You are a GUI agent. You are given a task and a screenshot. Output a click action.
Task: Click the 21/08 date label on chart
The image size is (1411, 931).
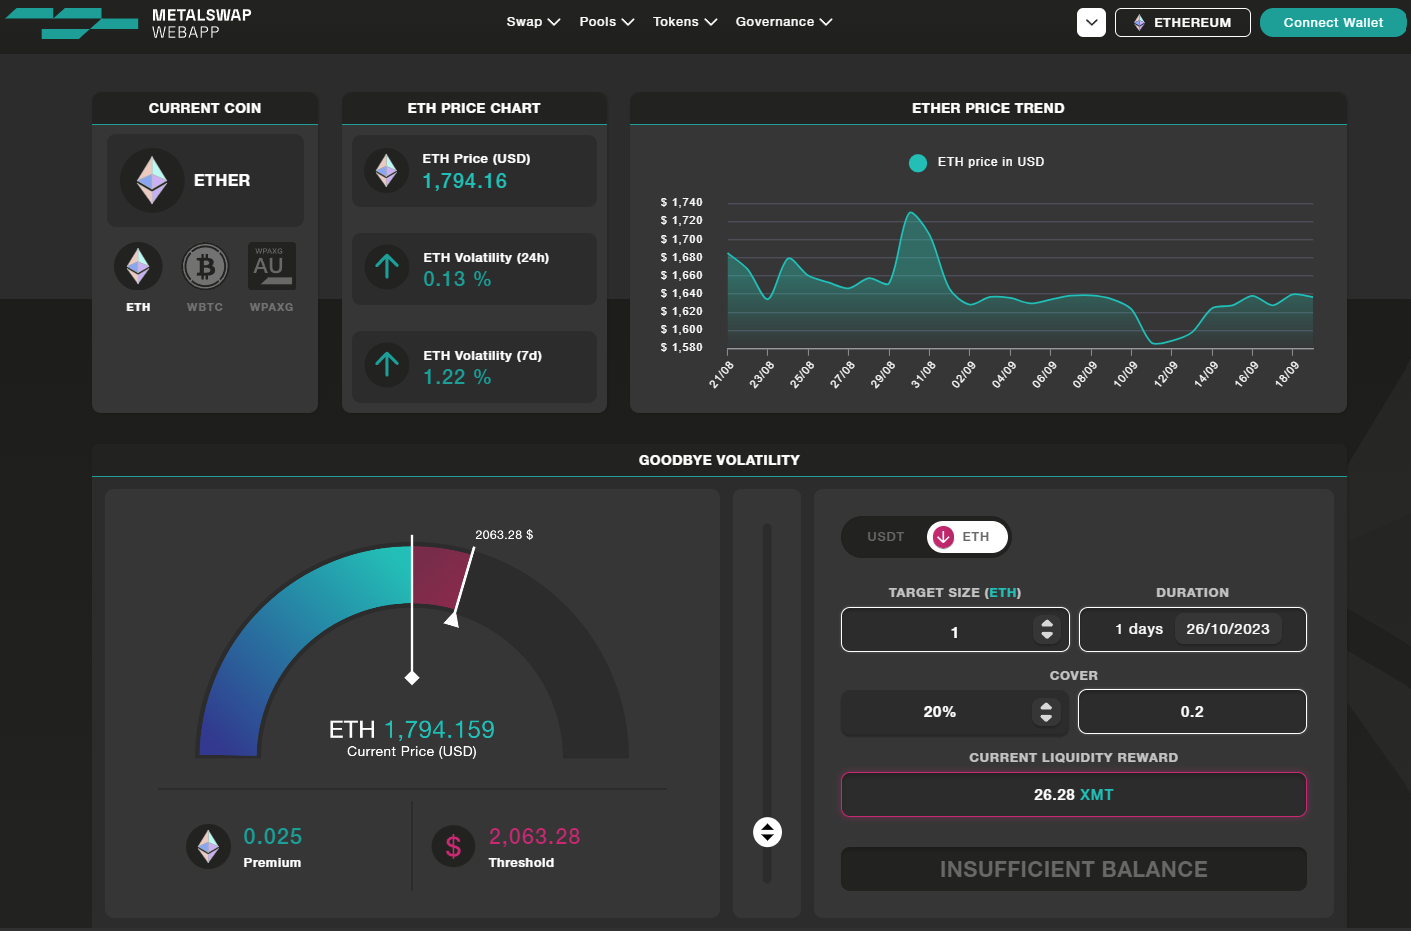click(721, 375)
